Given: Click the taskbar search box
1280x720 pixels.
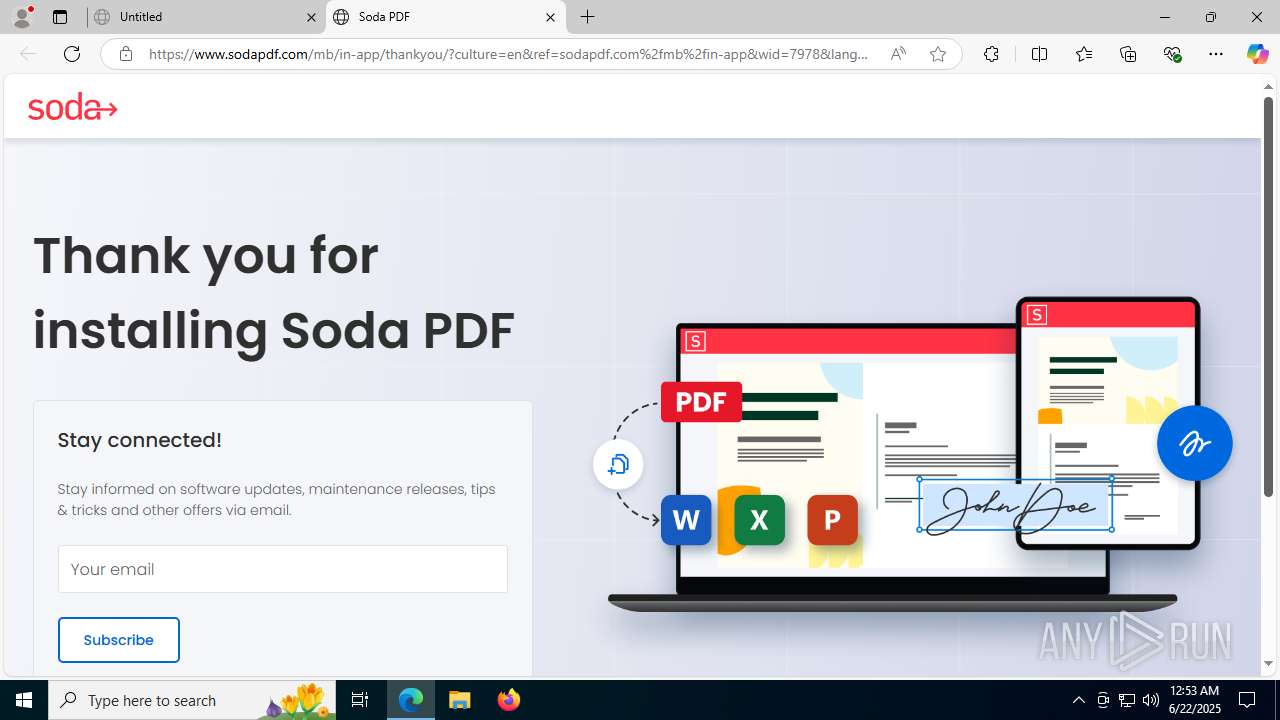Looking at the screenshot, I should tap(192, 700).
